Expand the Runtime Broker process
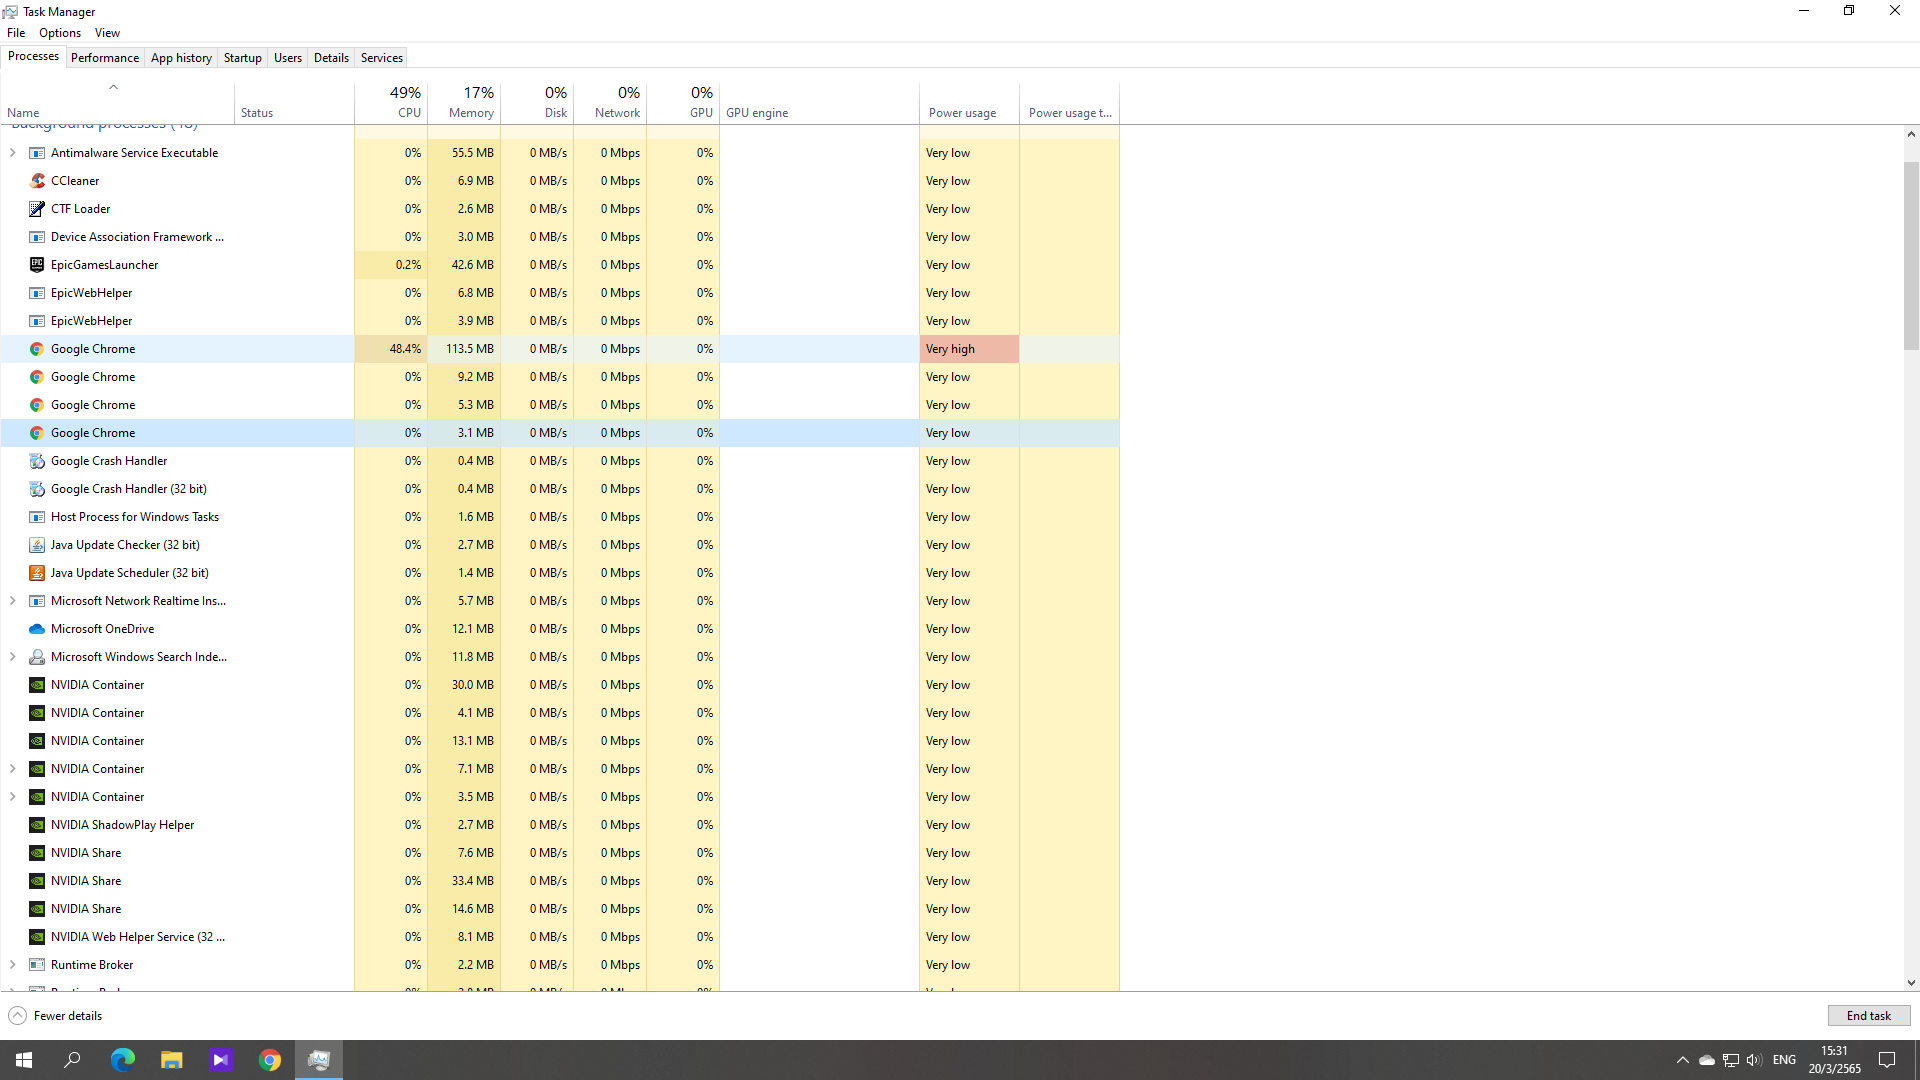This screenshot has width=1920, height=1080. (x=12, y=965)
